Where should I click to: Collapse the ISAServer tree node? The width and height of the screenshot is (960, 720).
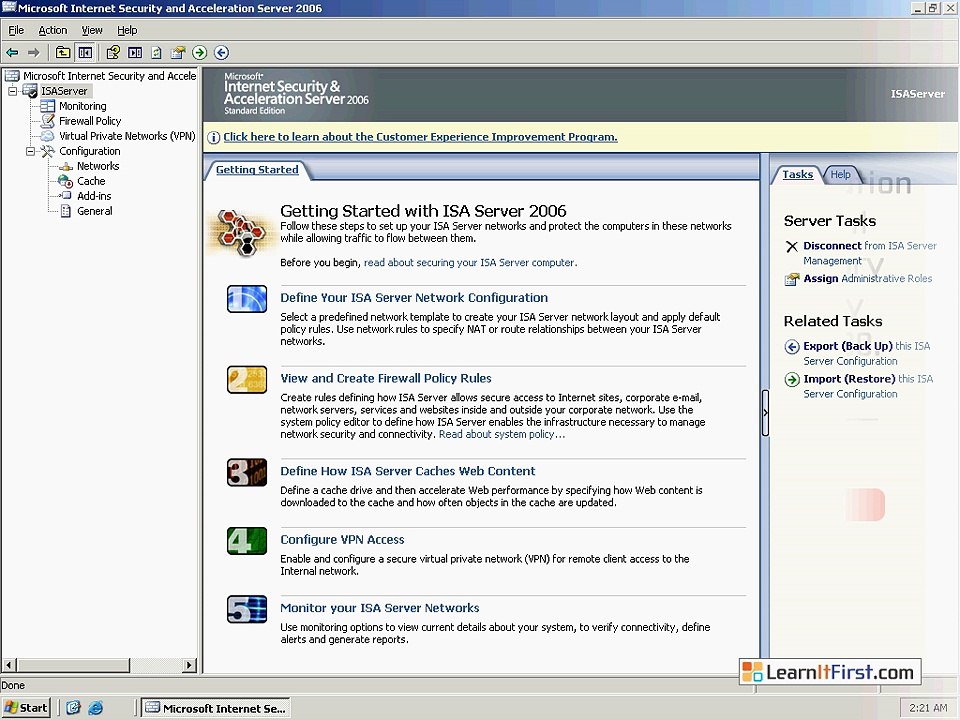click(x=12, y=91)
